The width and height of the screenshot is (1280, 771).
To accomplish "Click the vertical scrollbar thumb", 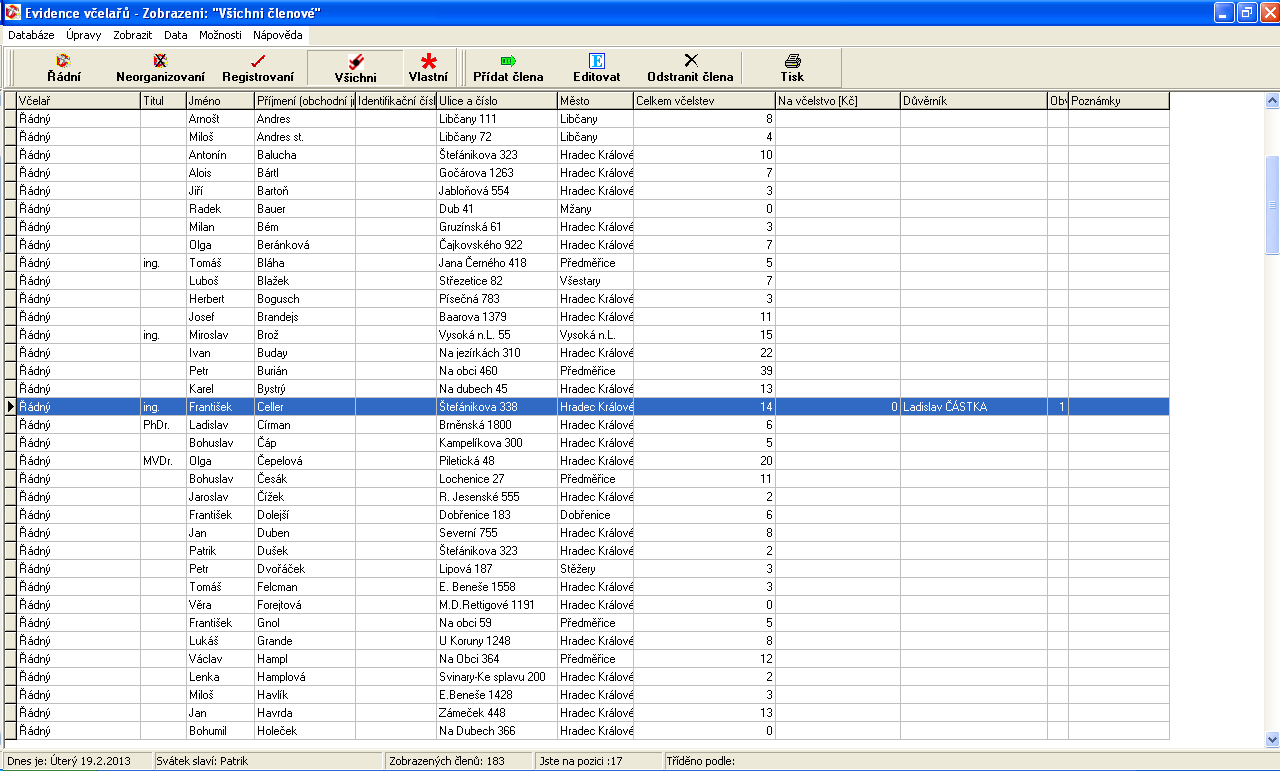I will (x=1272, y=205).
